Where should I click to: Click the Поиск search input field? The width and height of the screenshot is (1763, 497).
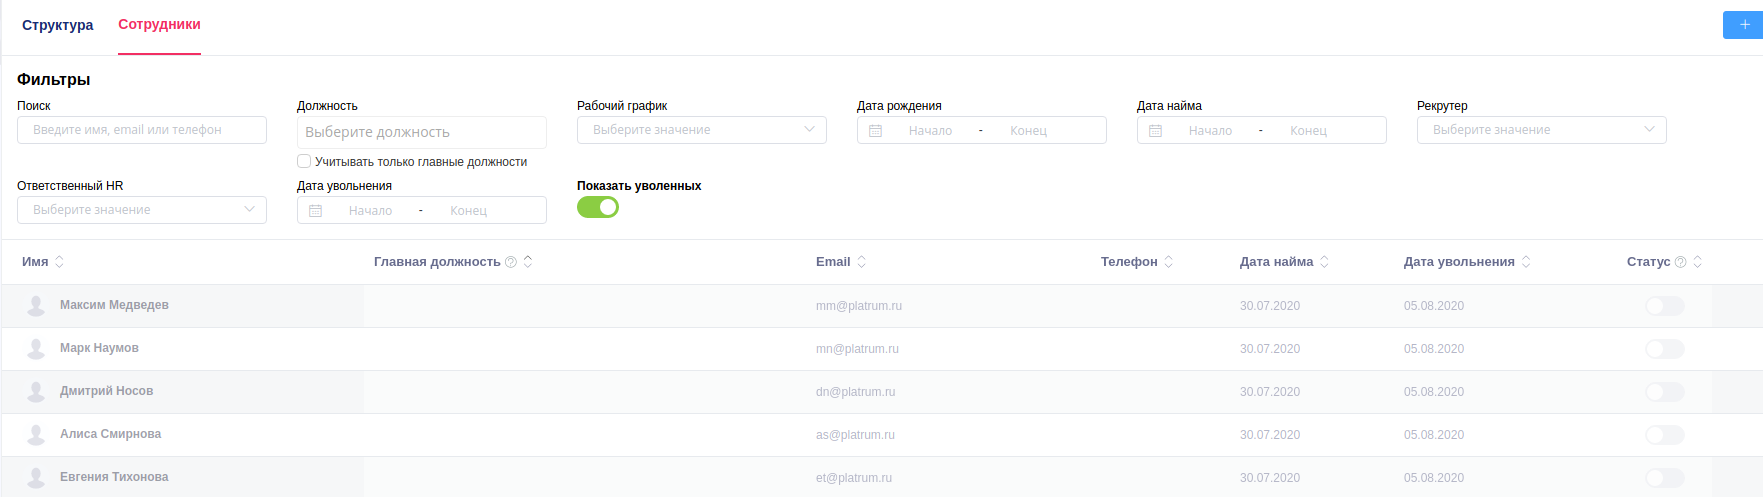[x=141, y=130]
